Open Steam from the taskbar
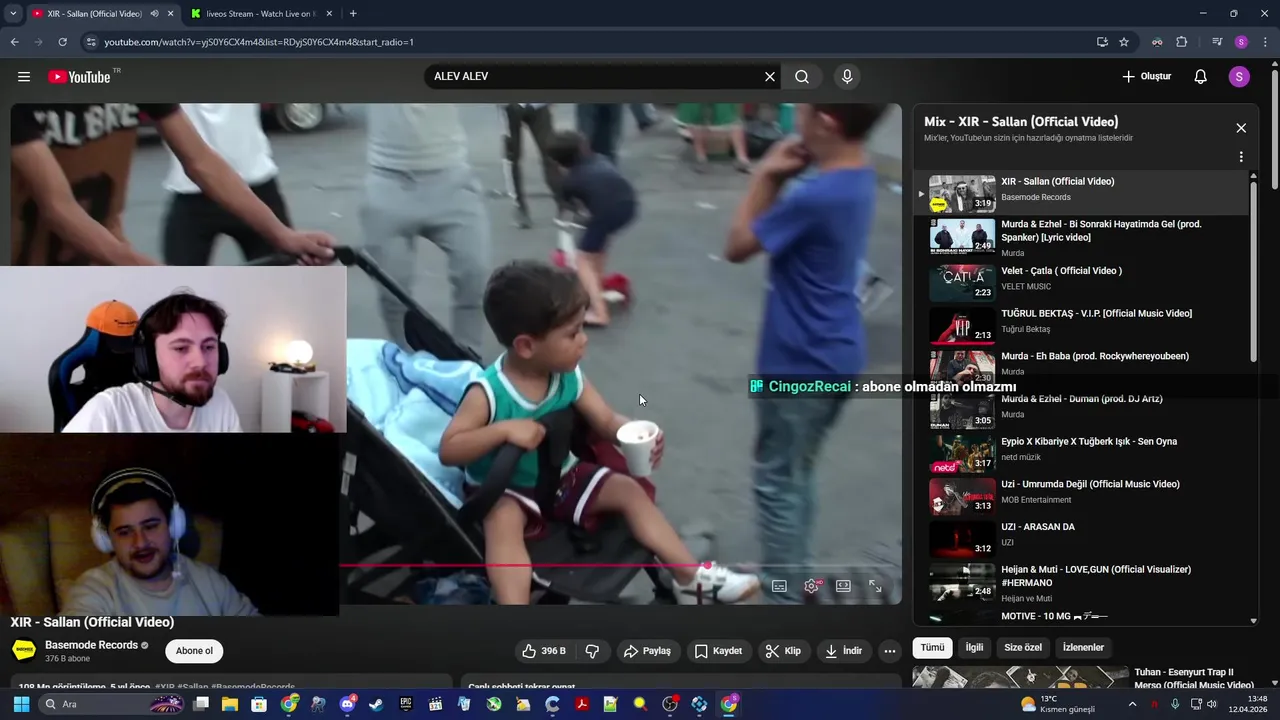The width and height of the screenshot is (1280, 720). 376,705
